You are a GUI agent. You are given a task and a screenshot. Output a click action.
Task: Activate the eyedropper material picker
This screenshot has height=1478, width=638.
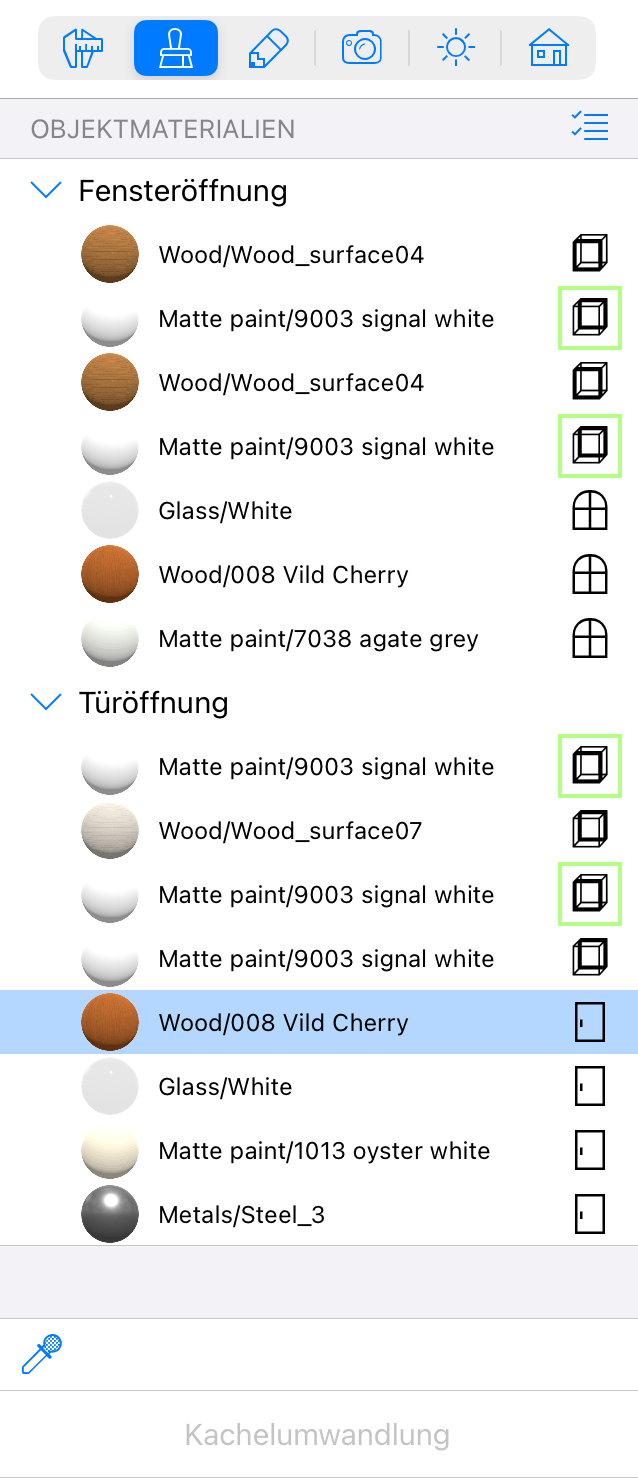click(42, 1354)
